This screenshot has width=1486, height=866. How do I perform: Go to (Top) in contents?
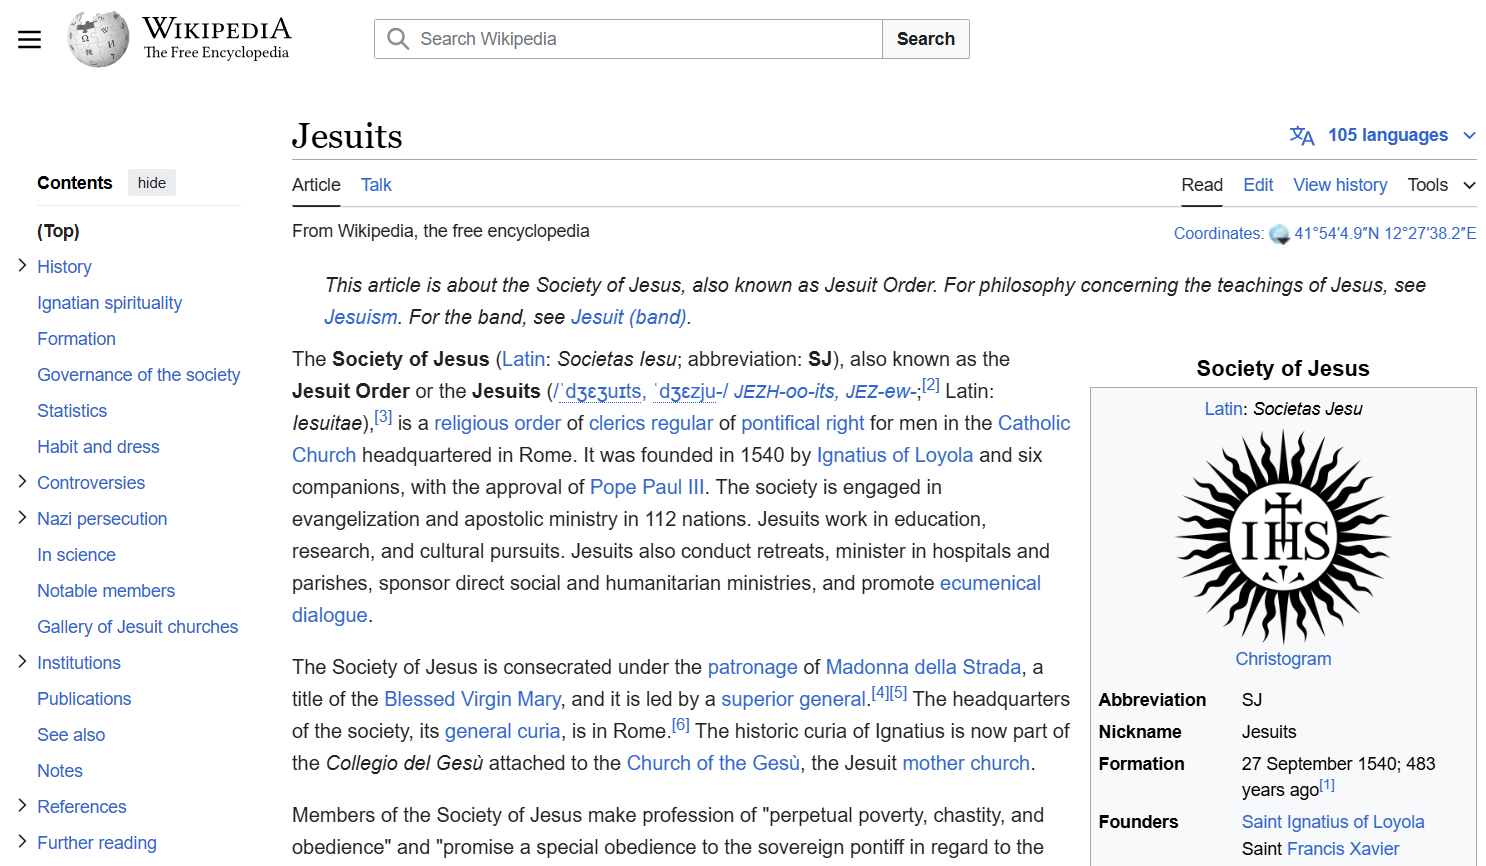58,231
